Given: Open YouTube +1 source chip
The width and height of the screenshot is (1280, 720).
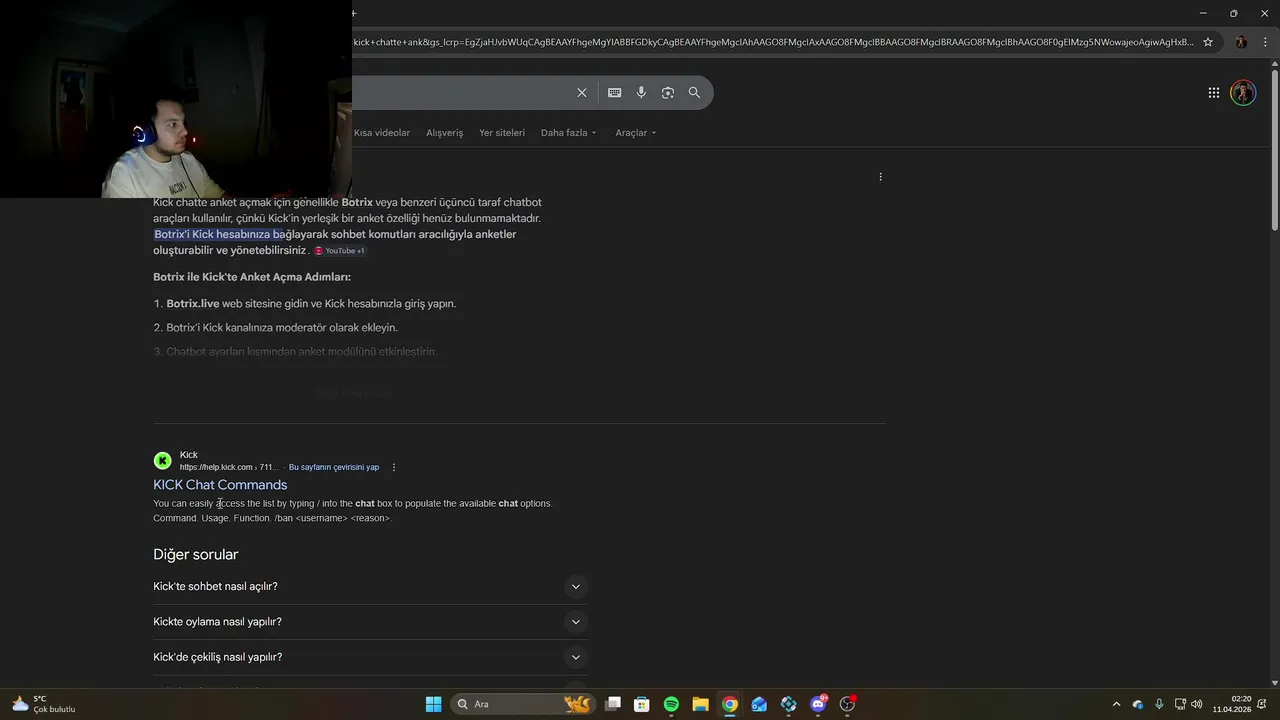Looking at the screenshot, I should pos(340,251).
